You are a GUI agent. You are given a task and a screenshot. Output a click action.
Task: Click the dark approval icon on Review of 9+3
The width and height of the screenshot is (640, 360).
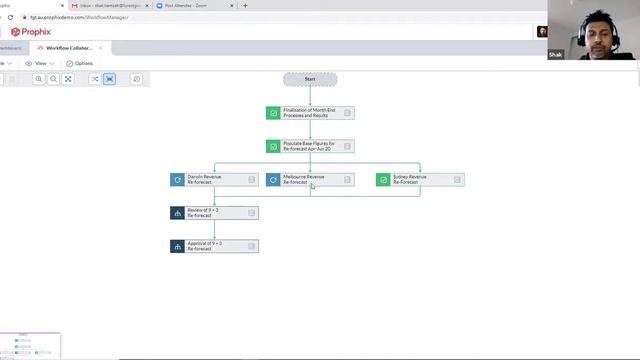pos(178,213)
